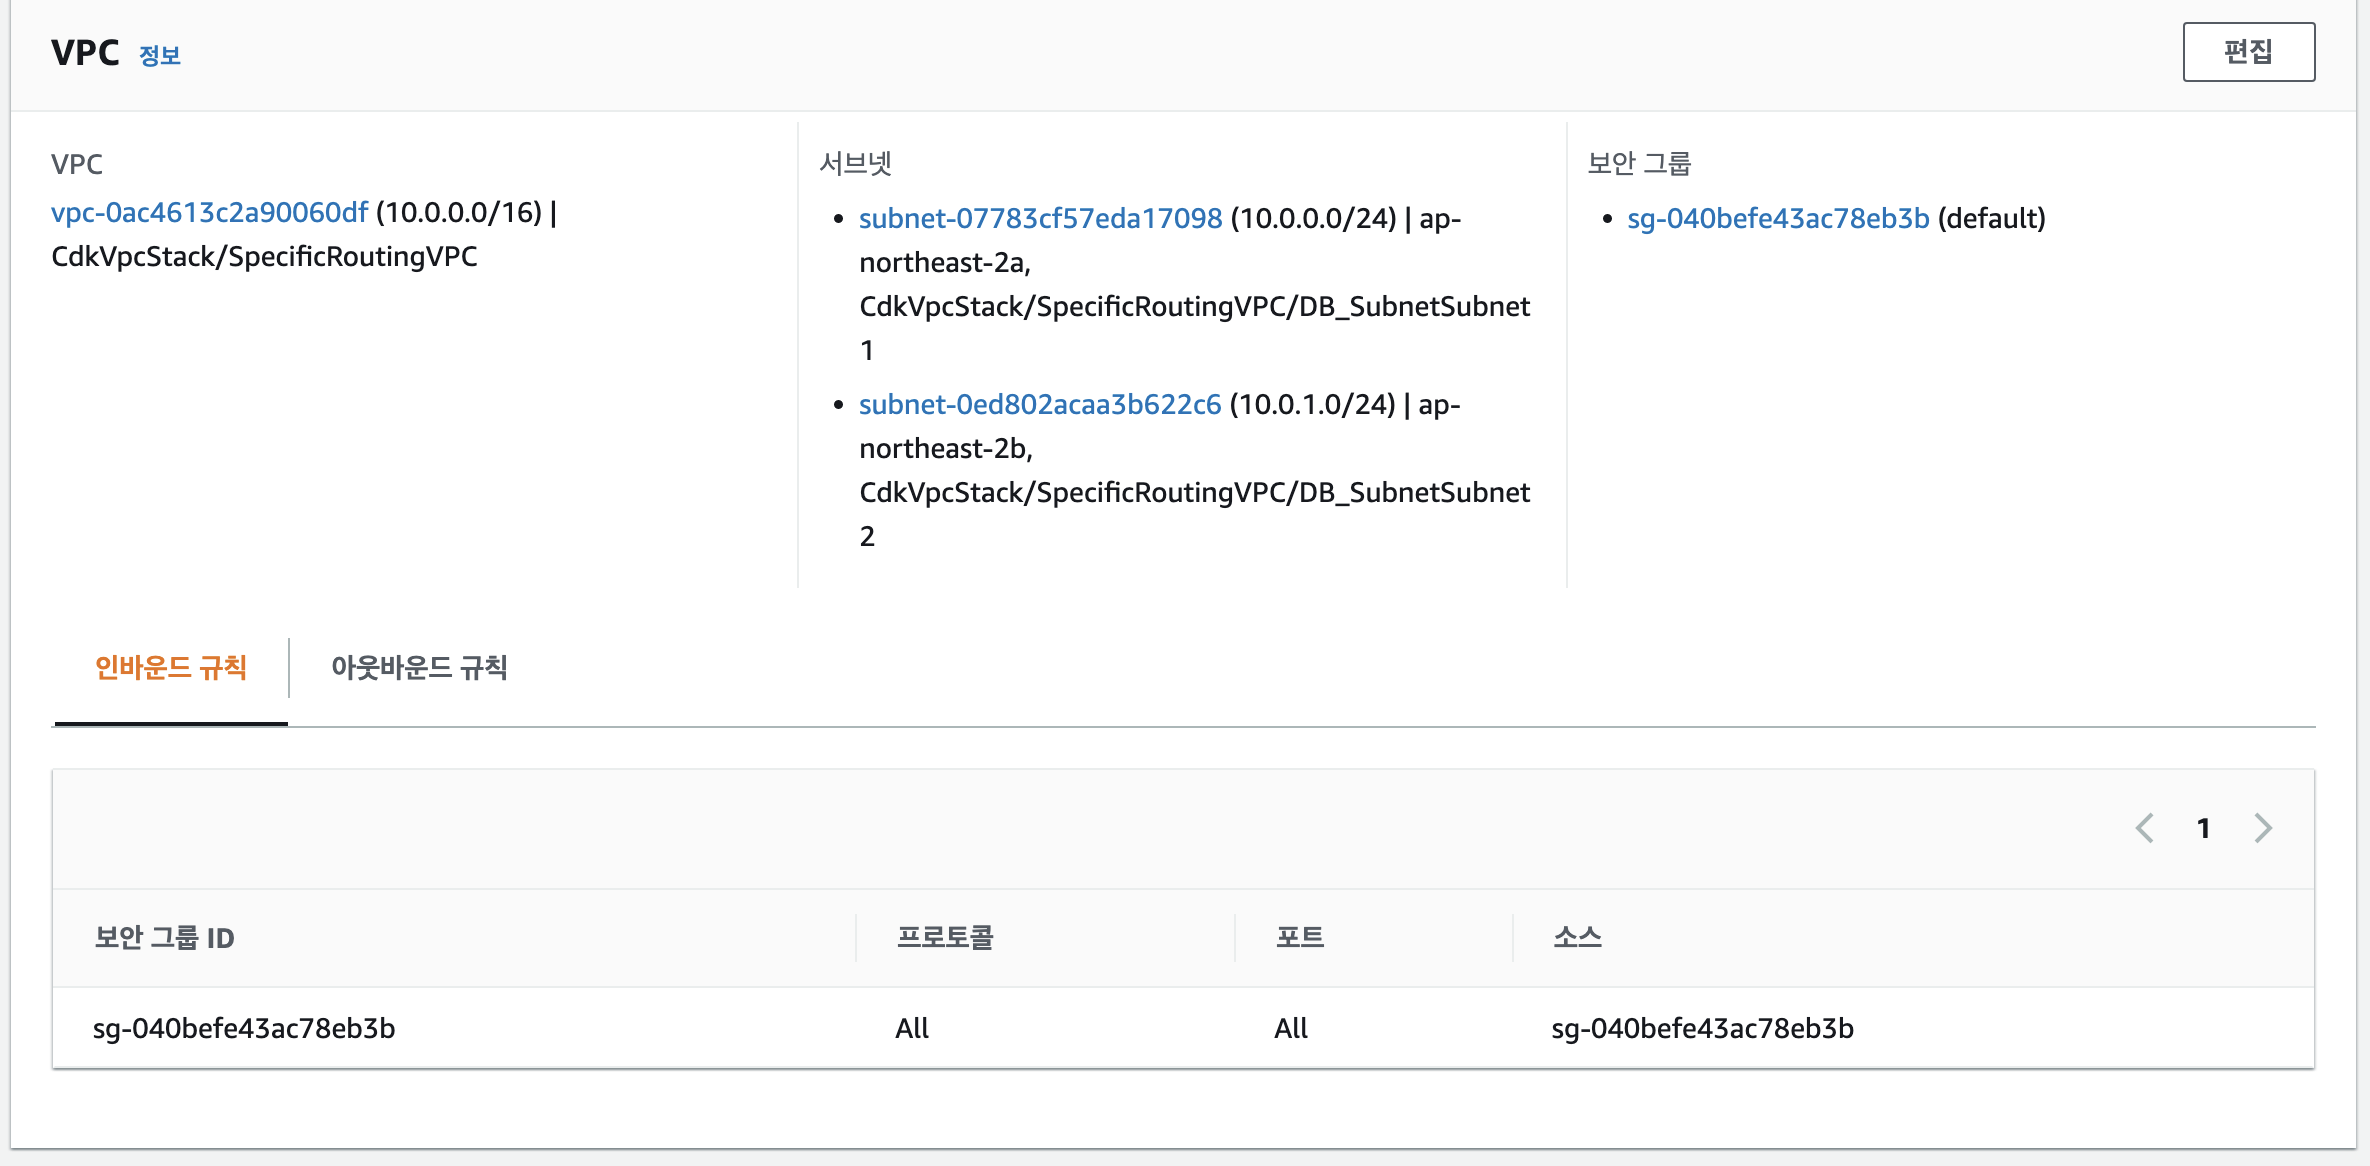The height and width of the screenshot is (1166, 2370).
Task: Go to the next page with the right chevron
Action: [2263, 828]
